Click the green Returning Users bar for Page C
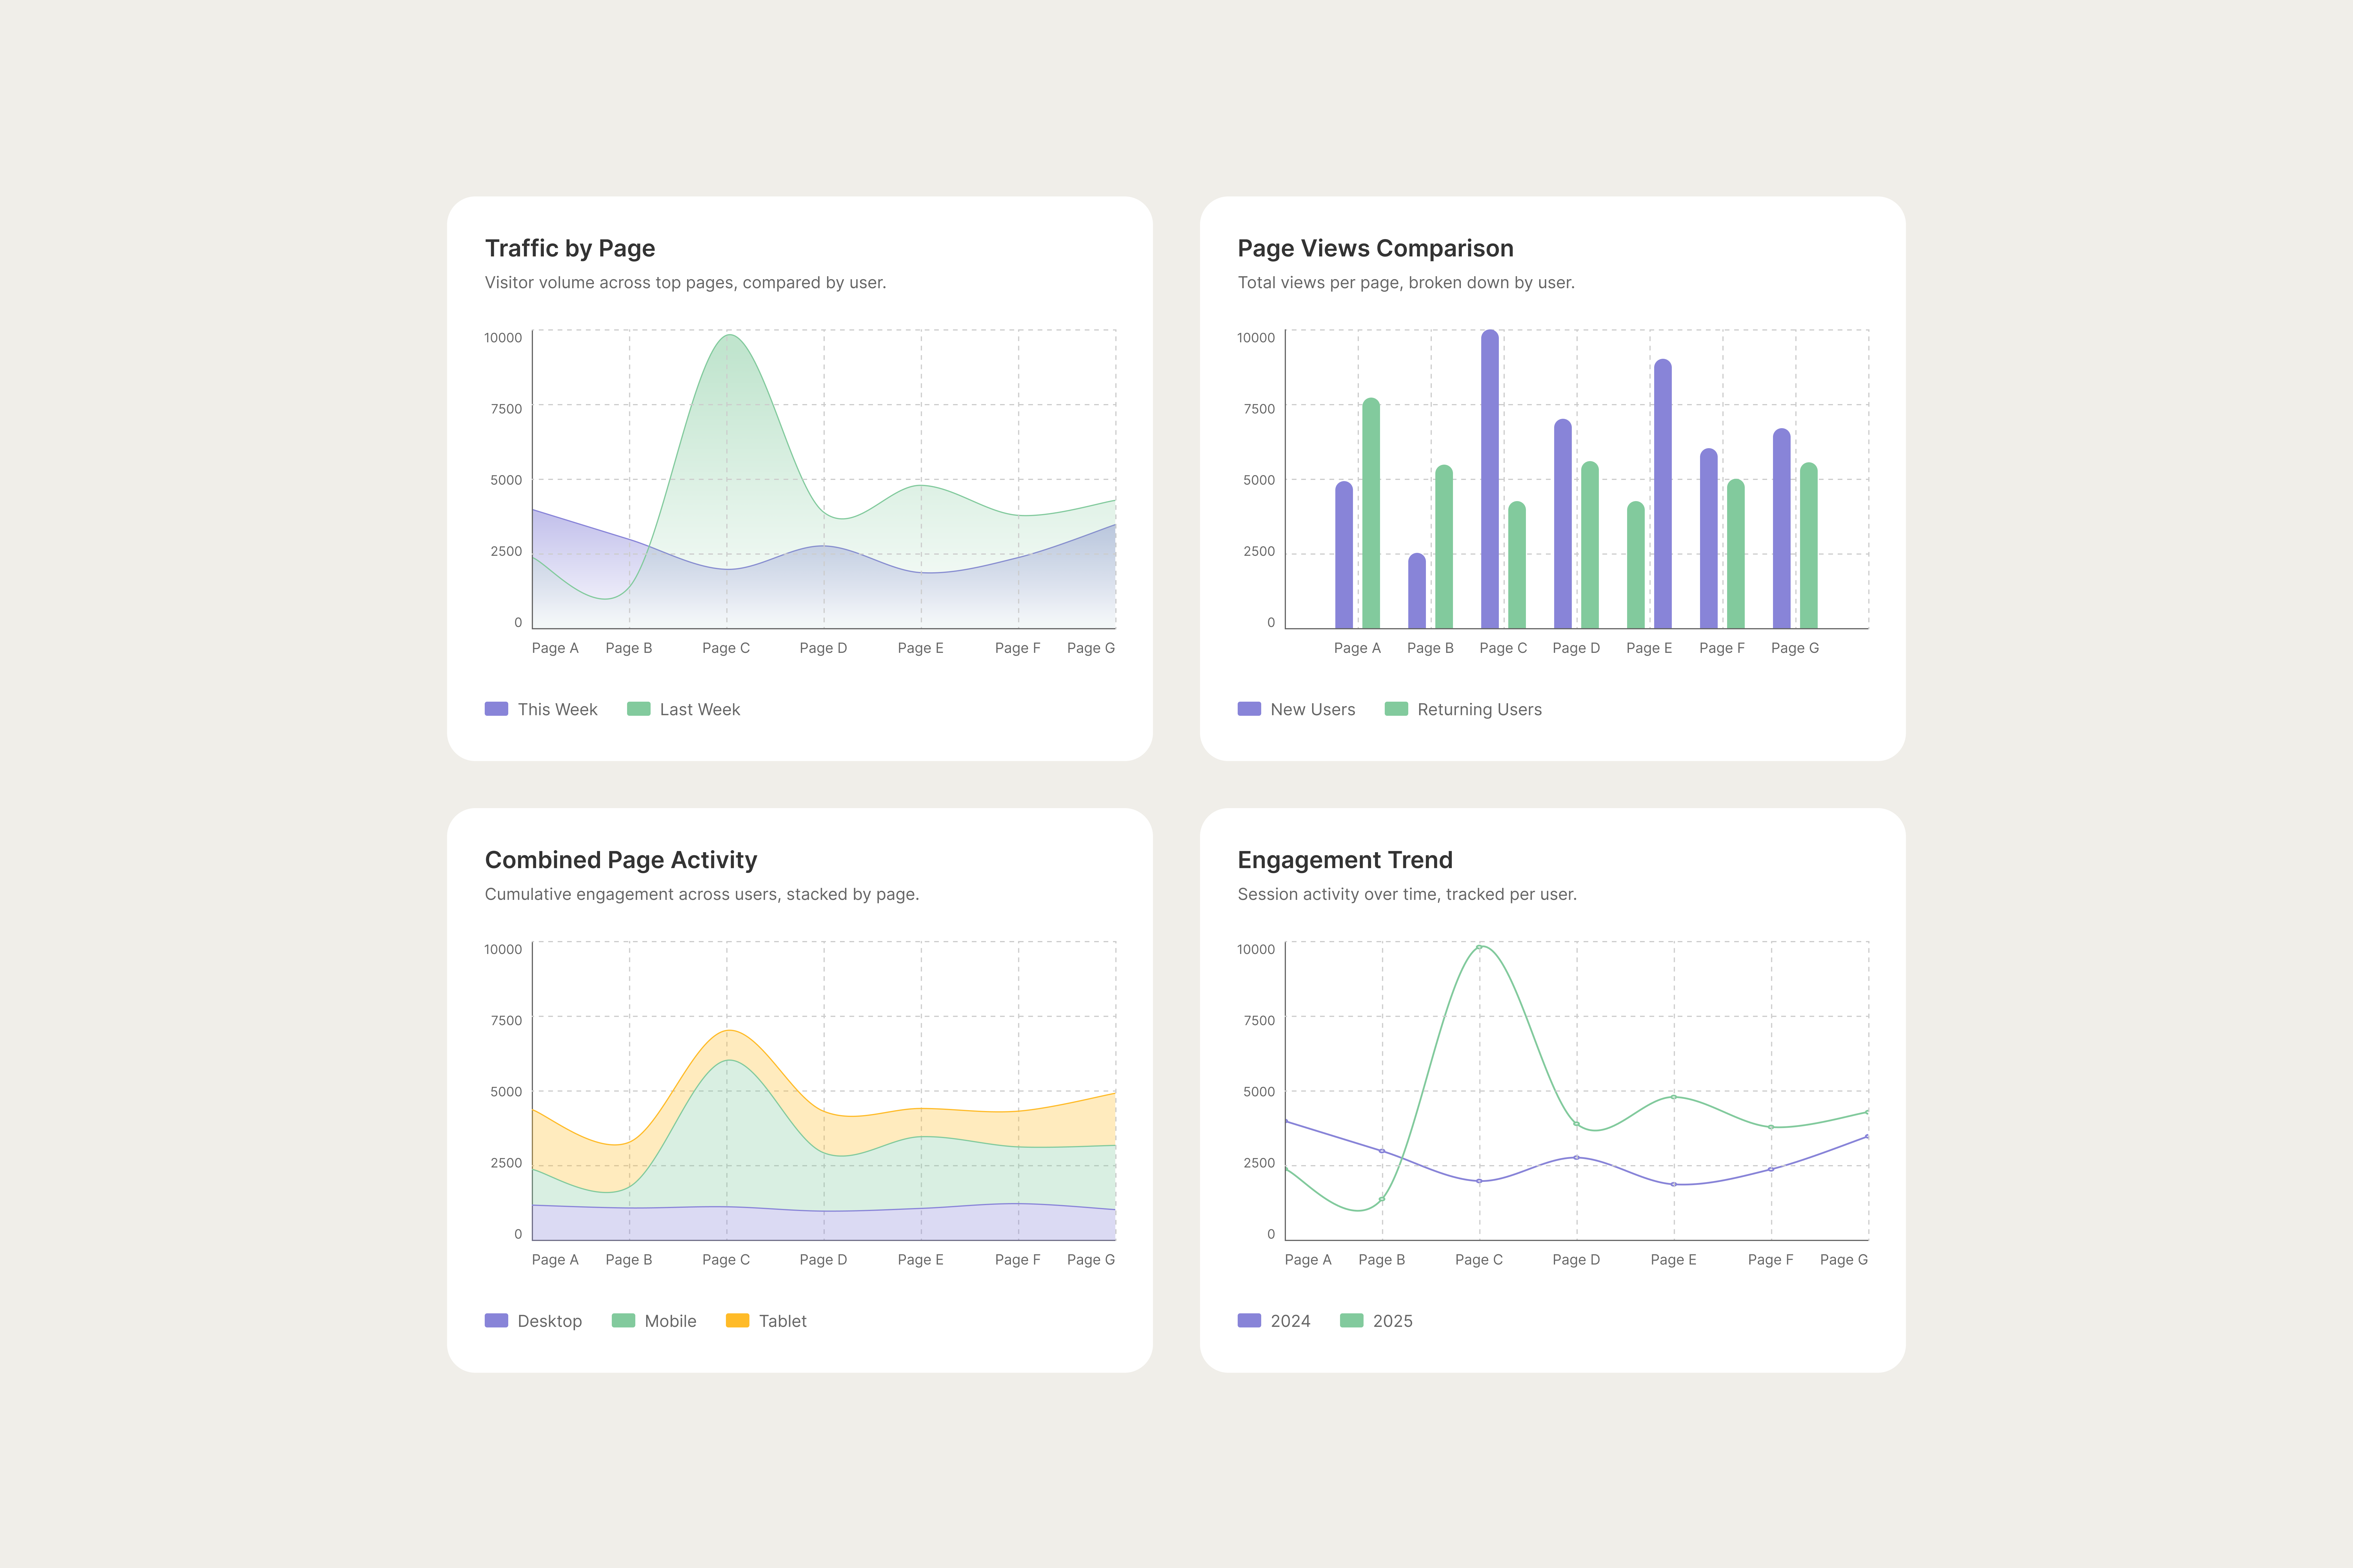 tap(1517, 565)
